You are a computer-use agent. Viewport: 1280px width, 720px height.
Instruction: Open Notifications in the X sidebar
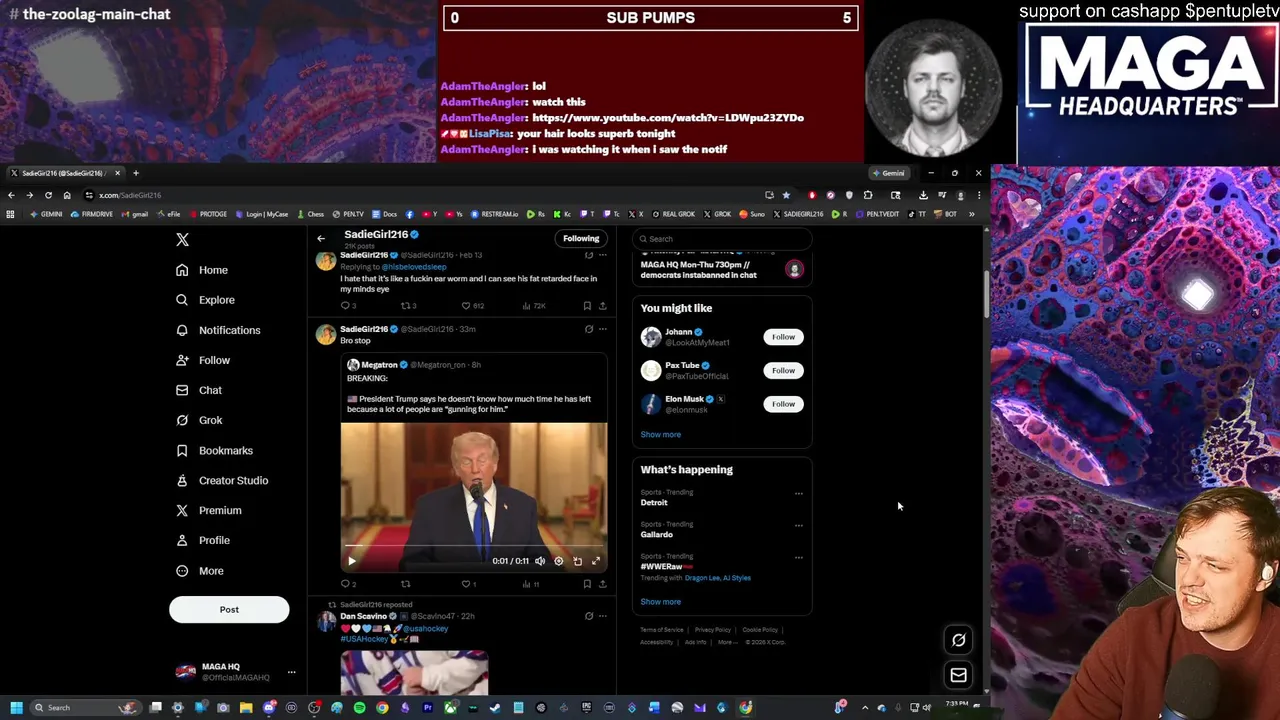pos(218,330)
